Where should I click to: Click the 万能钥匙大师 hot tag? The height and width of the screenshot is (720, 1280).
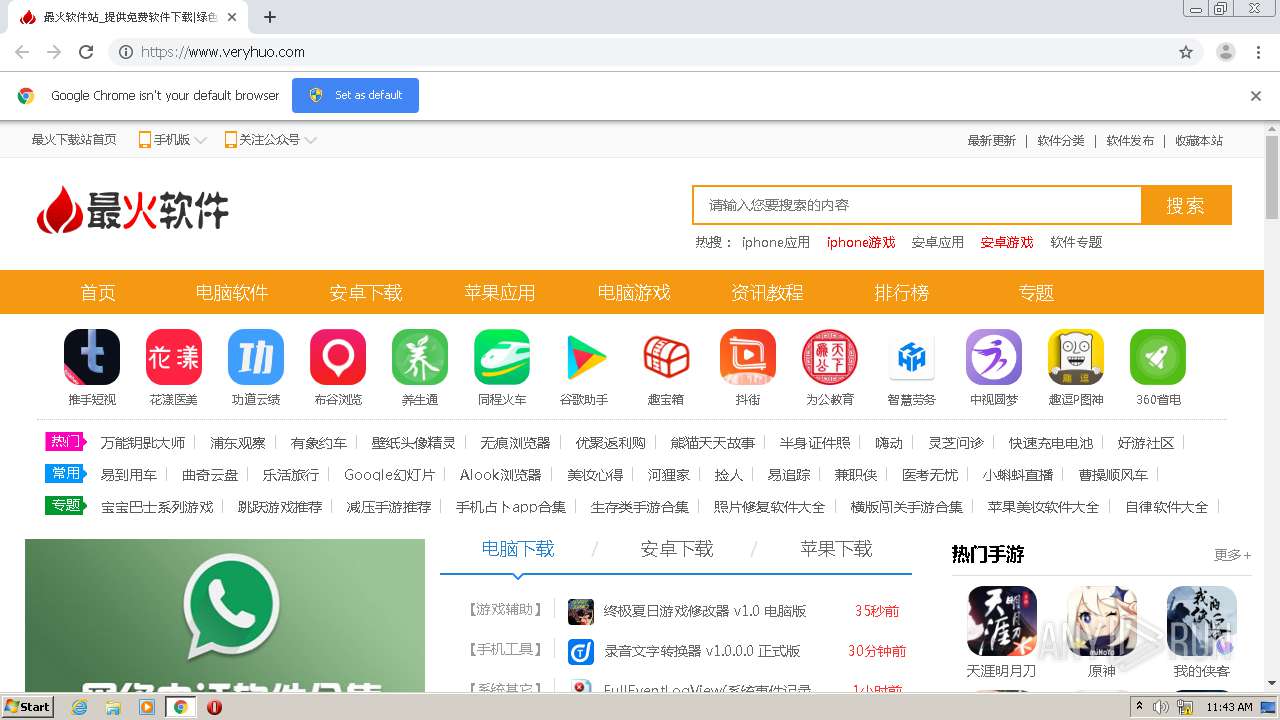[142, 443]
